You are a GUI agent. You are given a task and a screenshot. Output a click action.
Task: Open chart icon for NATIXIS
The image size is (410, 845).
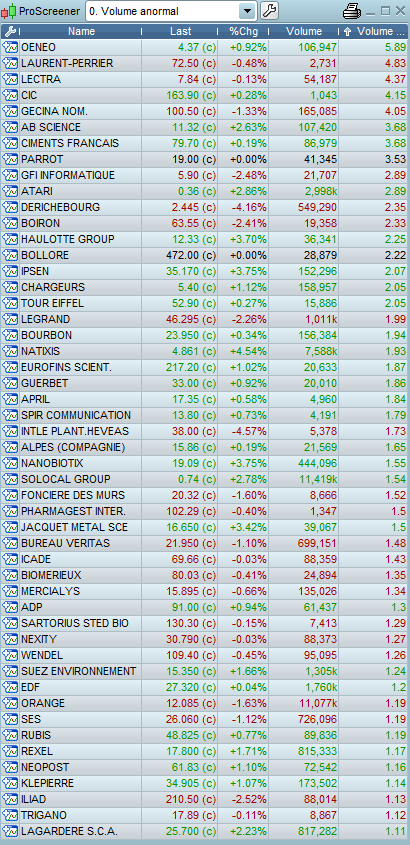click(x=11, y=351)
